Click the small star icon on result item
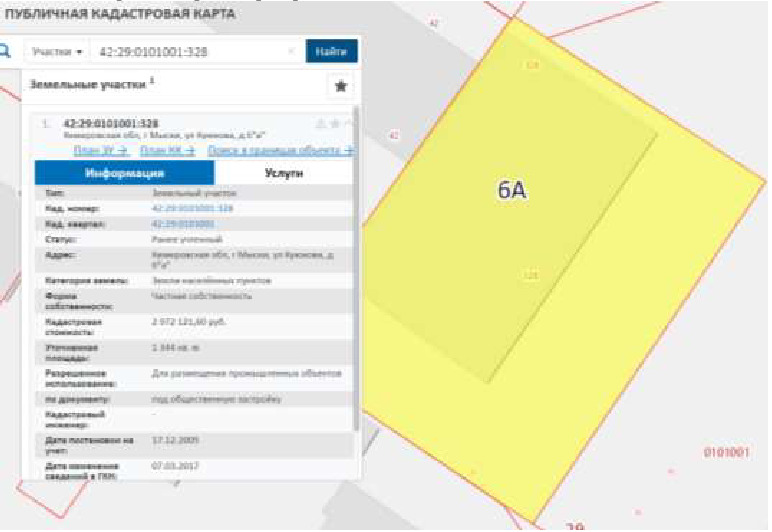 tap(335, 124)
